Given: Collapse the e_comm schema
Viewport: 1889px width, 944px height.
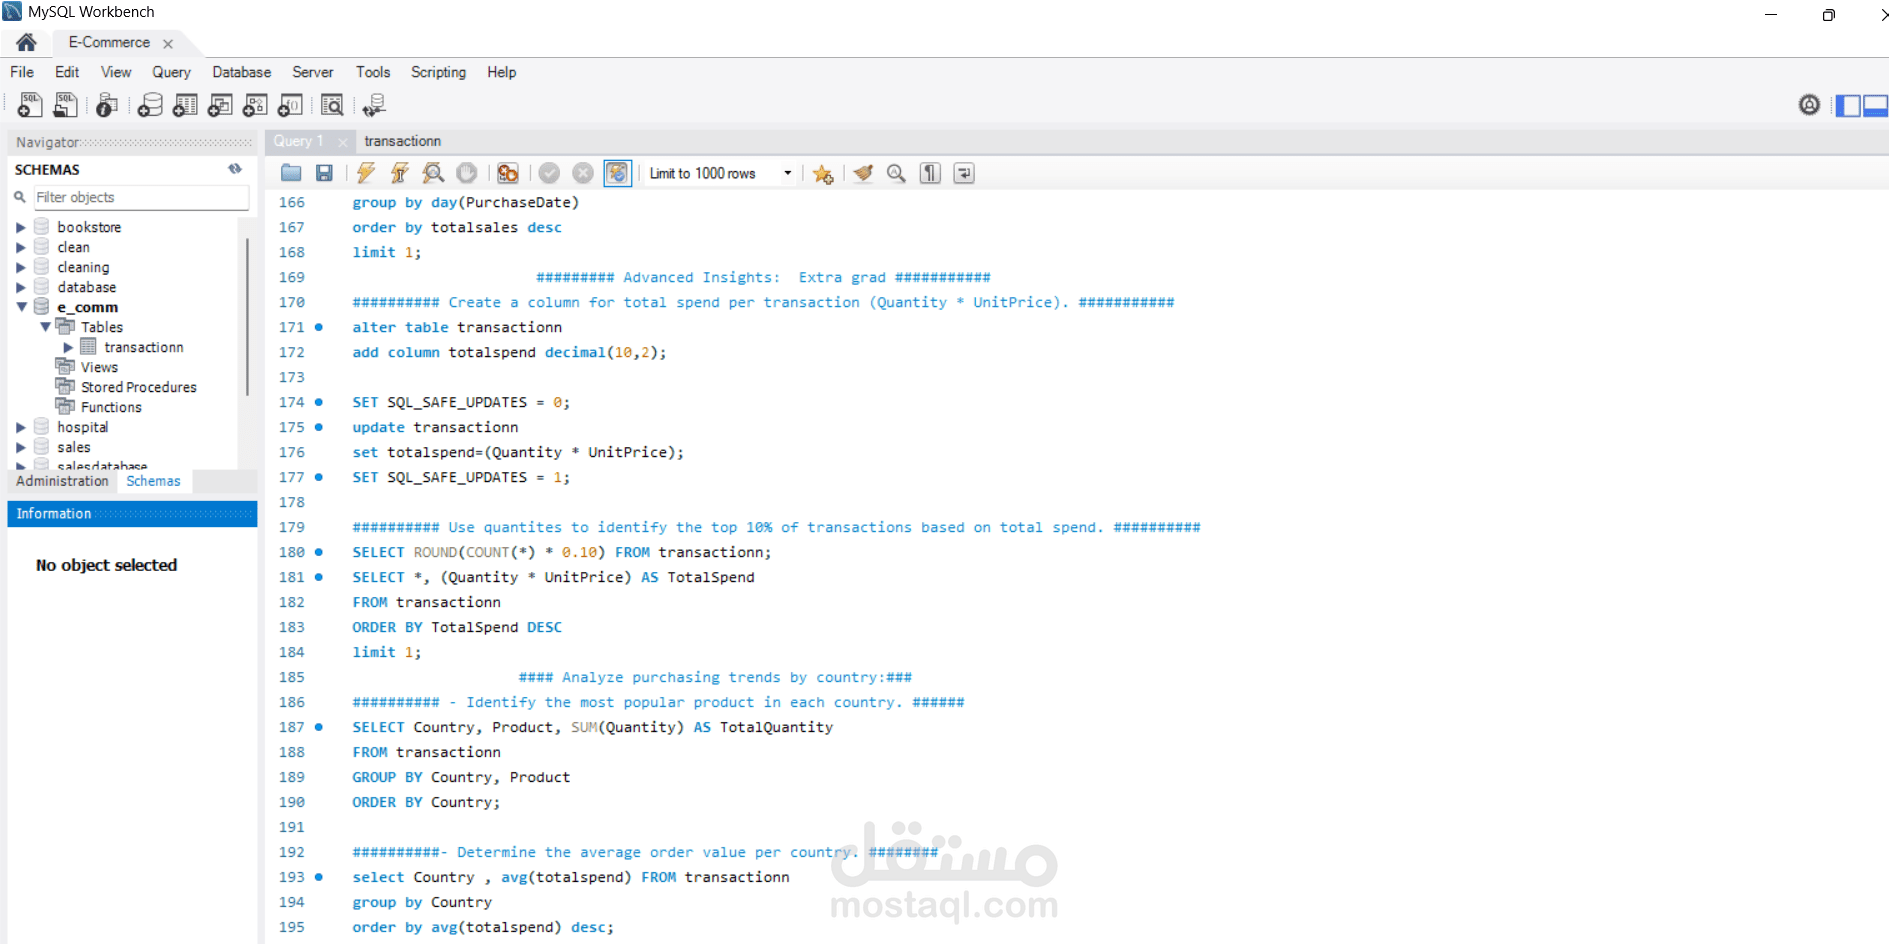Looking at the screenshot, I should pyautogui.click(x=20, y=307).
